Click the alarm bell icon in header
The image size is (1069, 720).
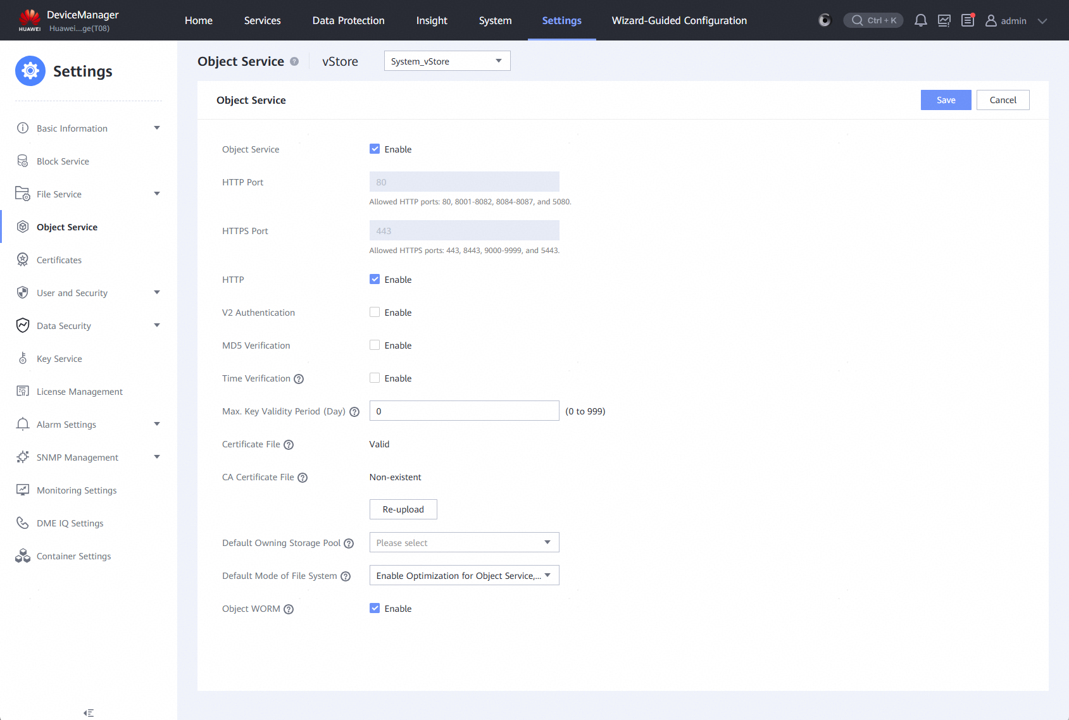920,20
